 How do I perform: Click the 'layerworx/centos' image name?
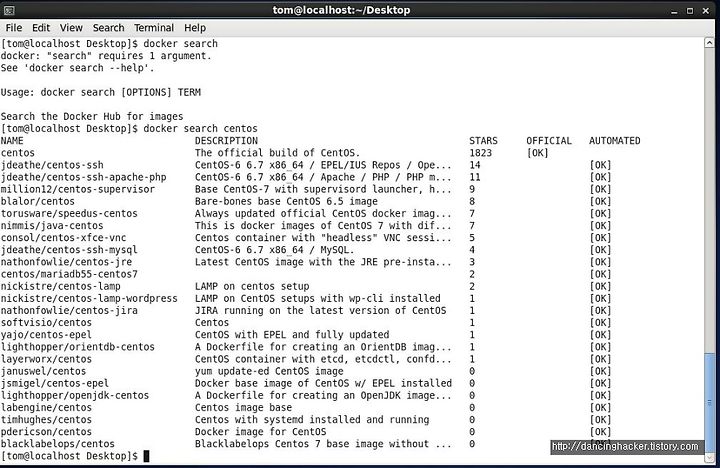(x=46, y=359)
